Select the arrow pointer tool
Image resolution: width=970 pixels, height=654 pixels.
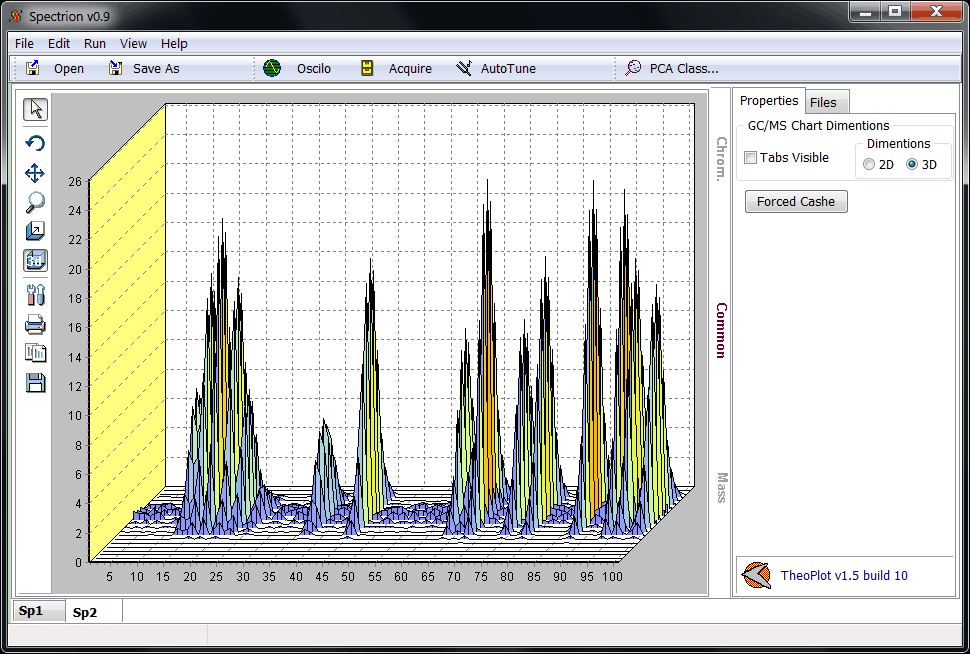(35, 110)
